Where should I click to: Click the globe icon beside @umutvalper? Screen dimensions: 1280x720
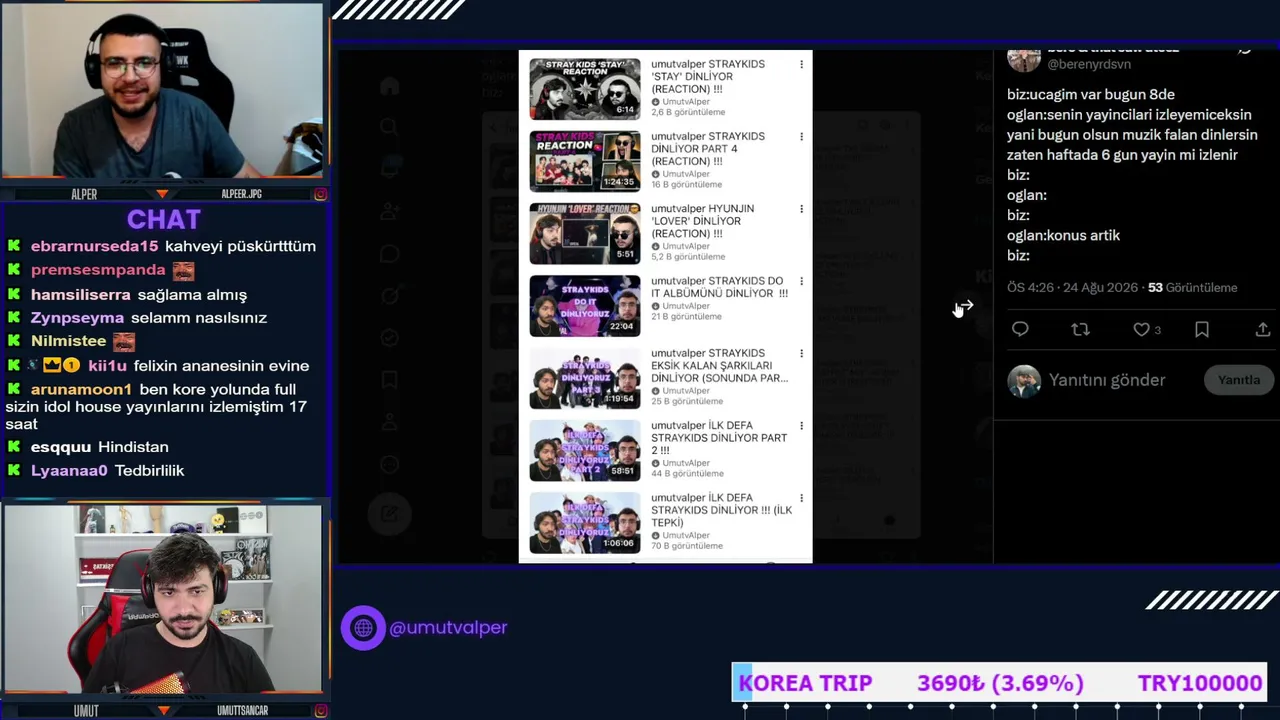point(363,628)
